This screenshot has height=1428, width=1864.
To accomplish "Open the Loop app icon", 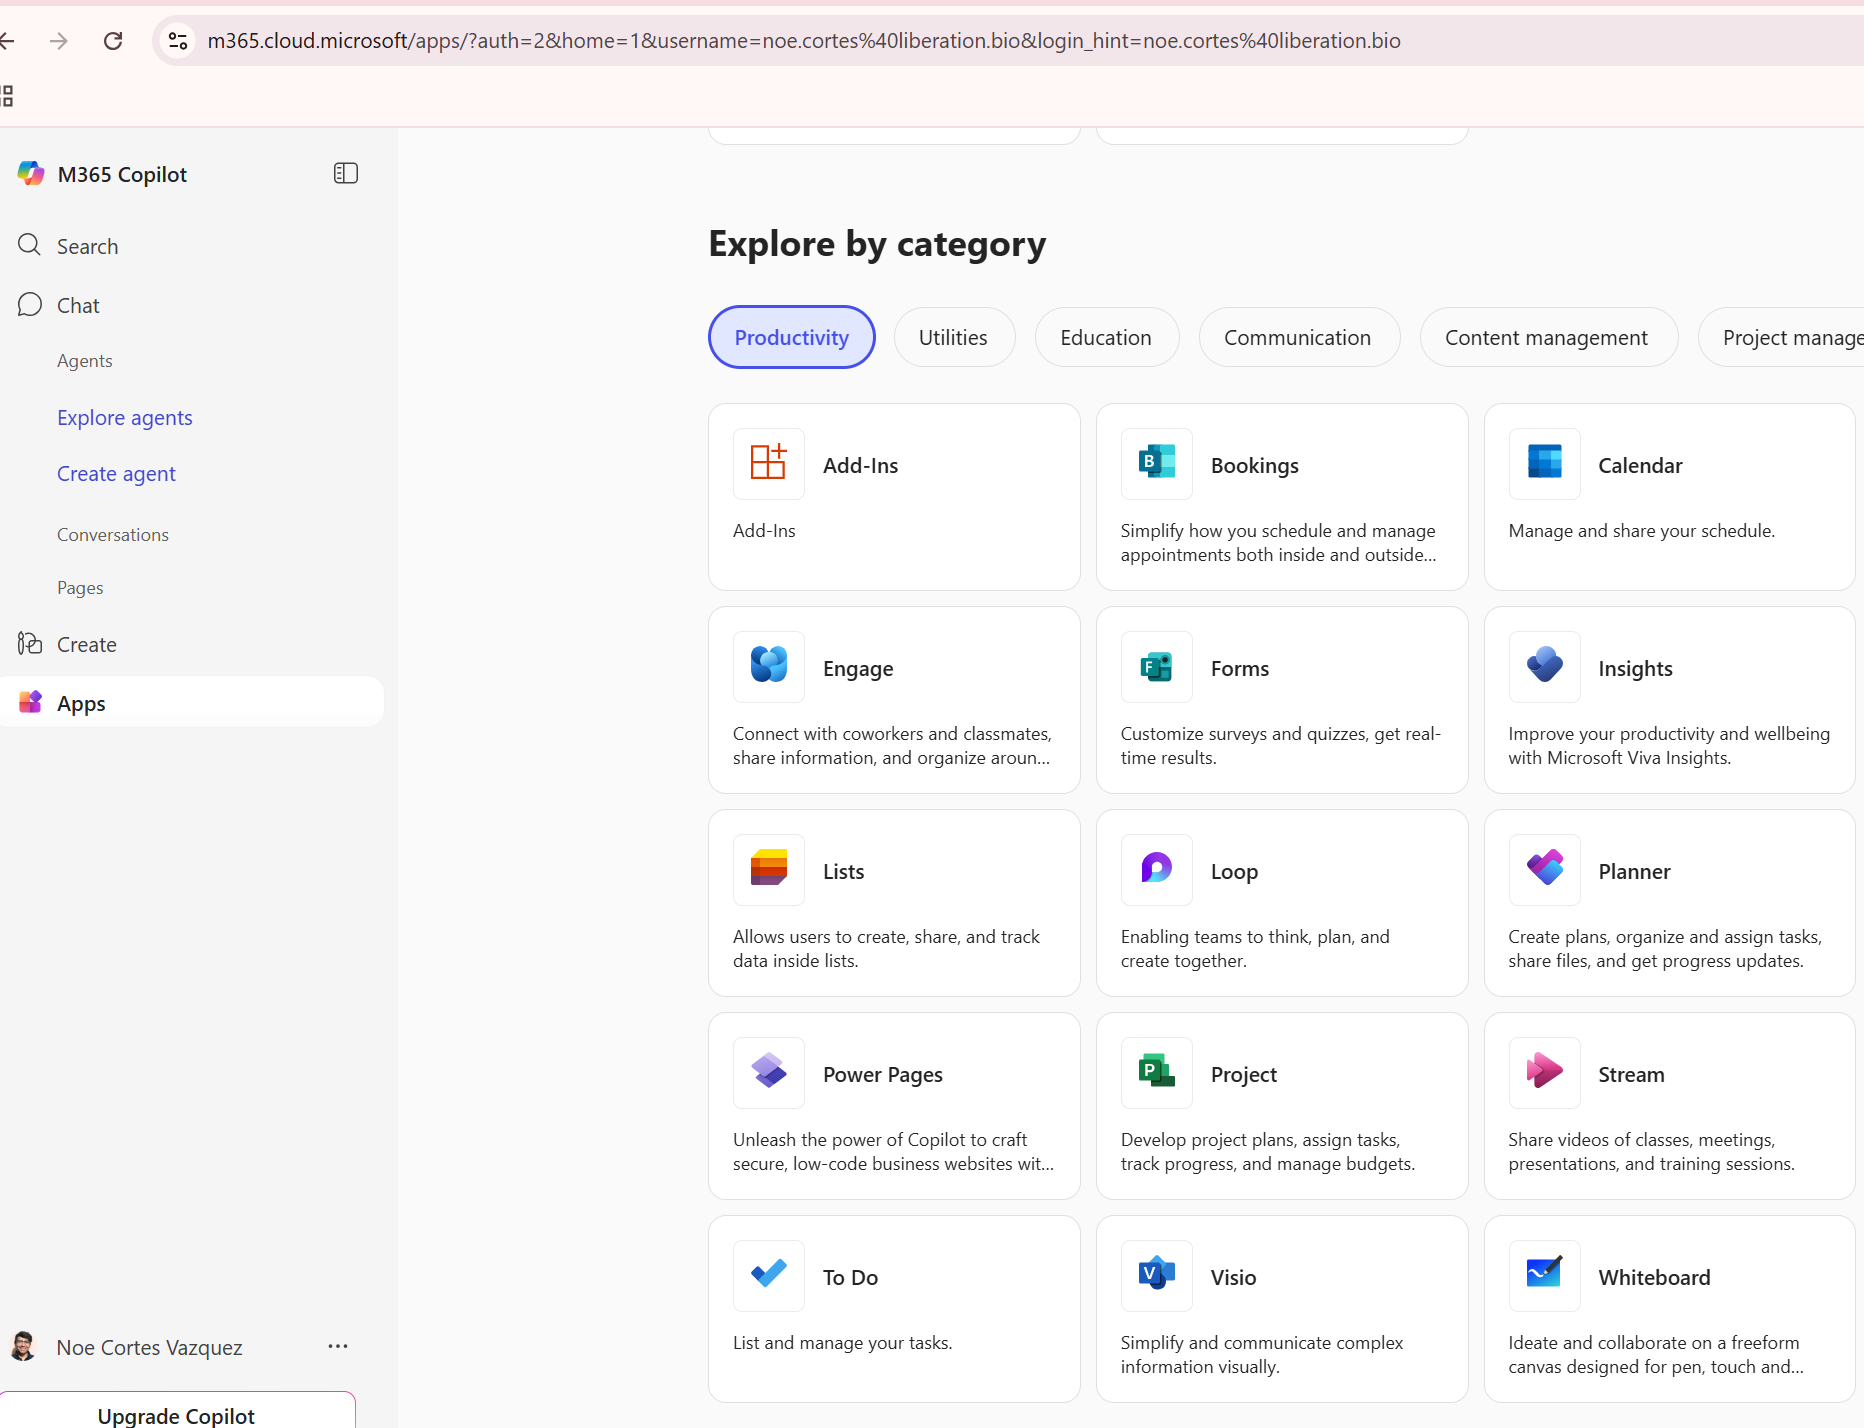I will (1156, 870).
